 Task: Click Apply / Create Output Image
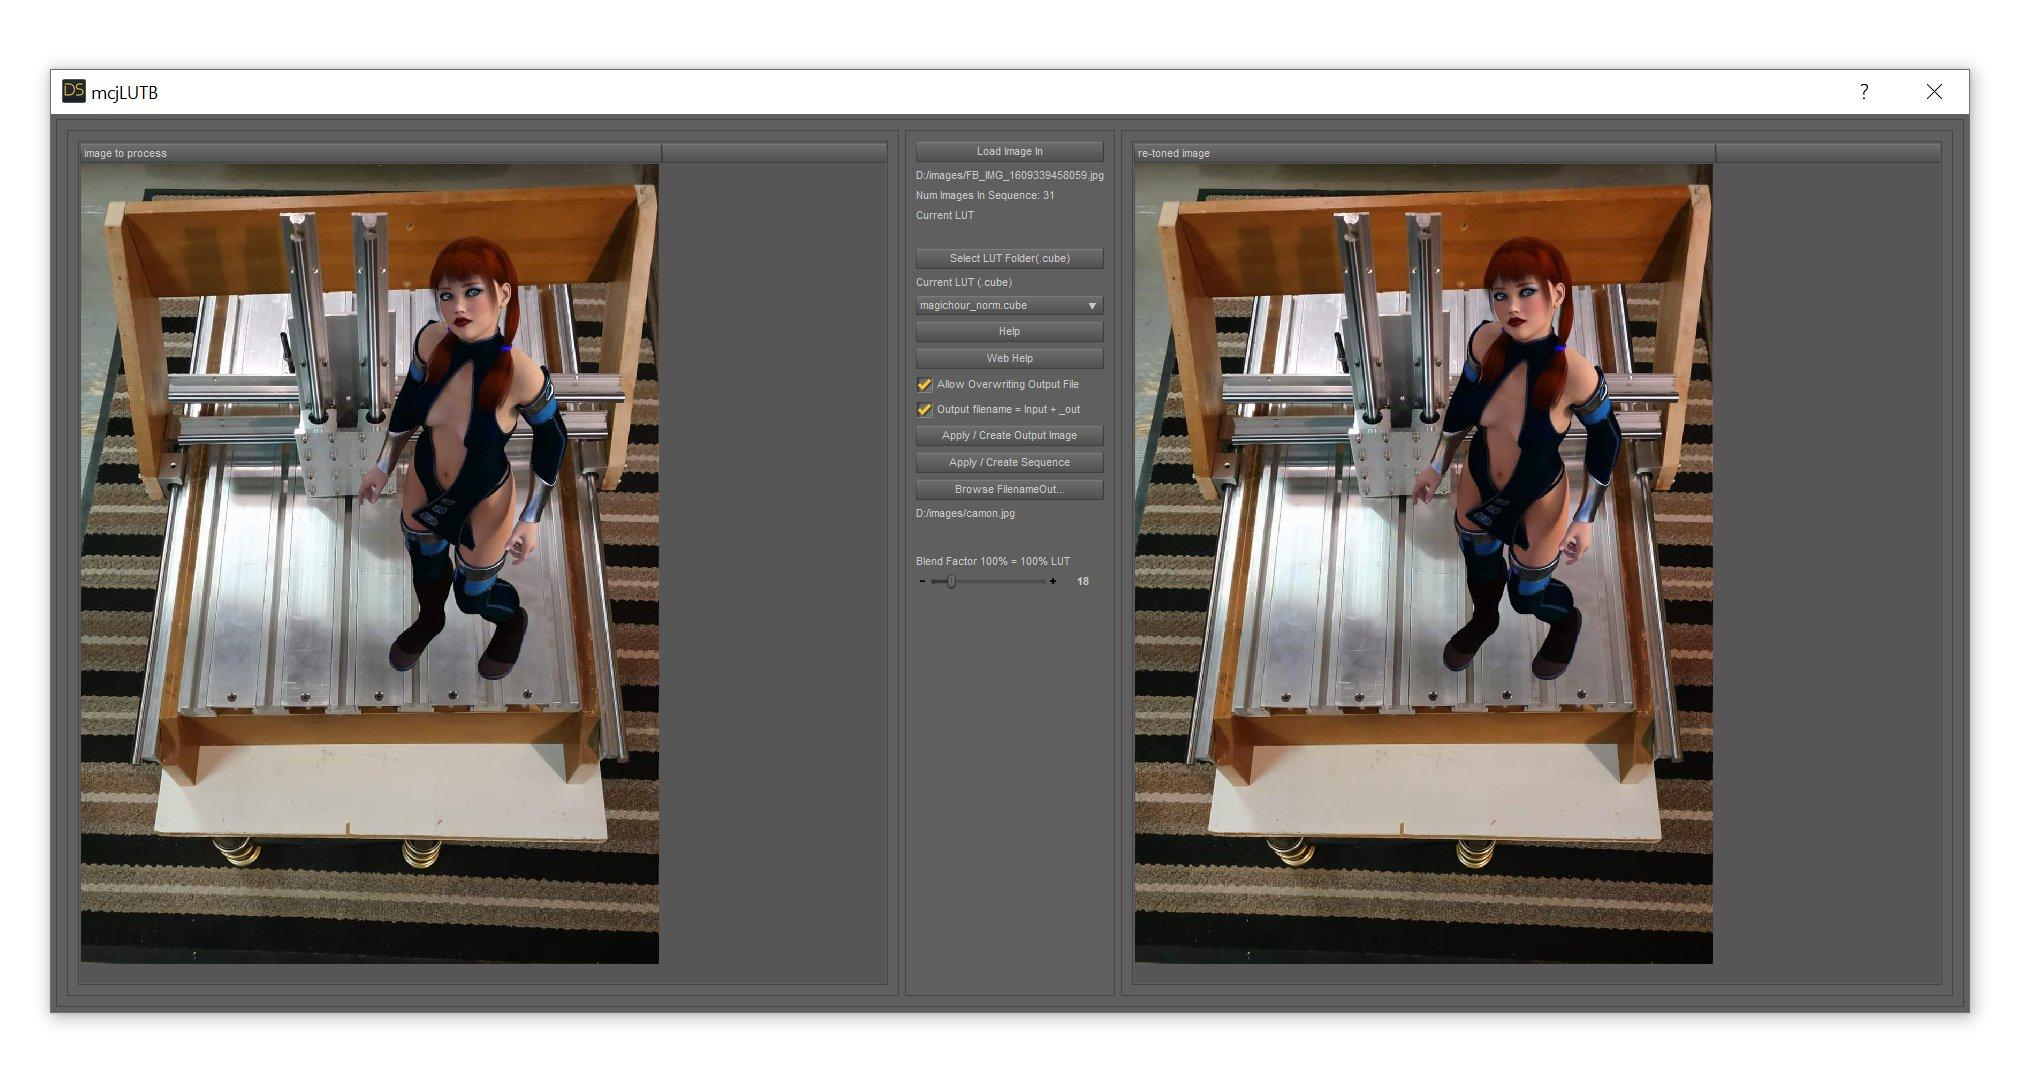pos(1009,436)
